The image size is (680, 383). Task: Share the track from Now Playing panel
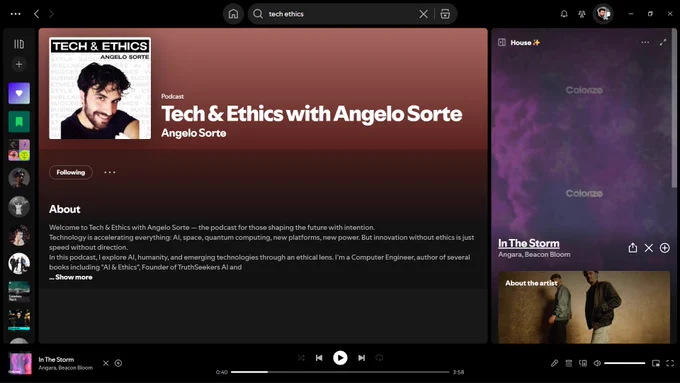click(633, 248)
